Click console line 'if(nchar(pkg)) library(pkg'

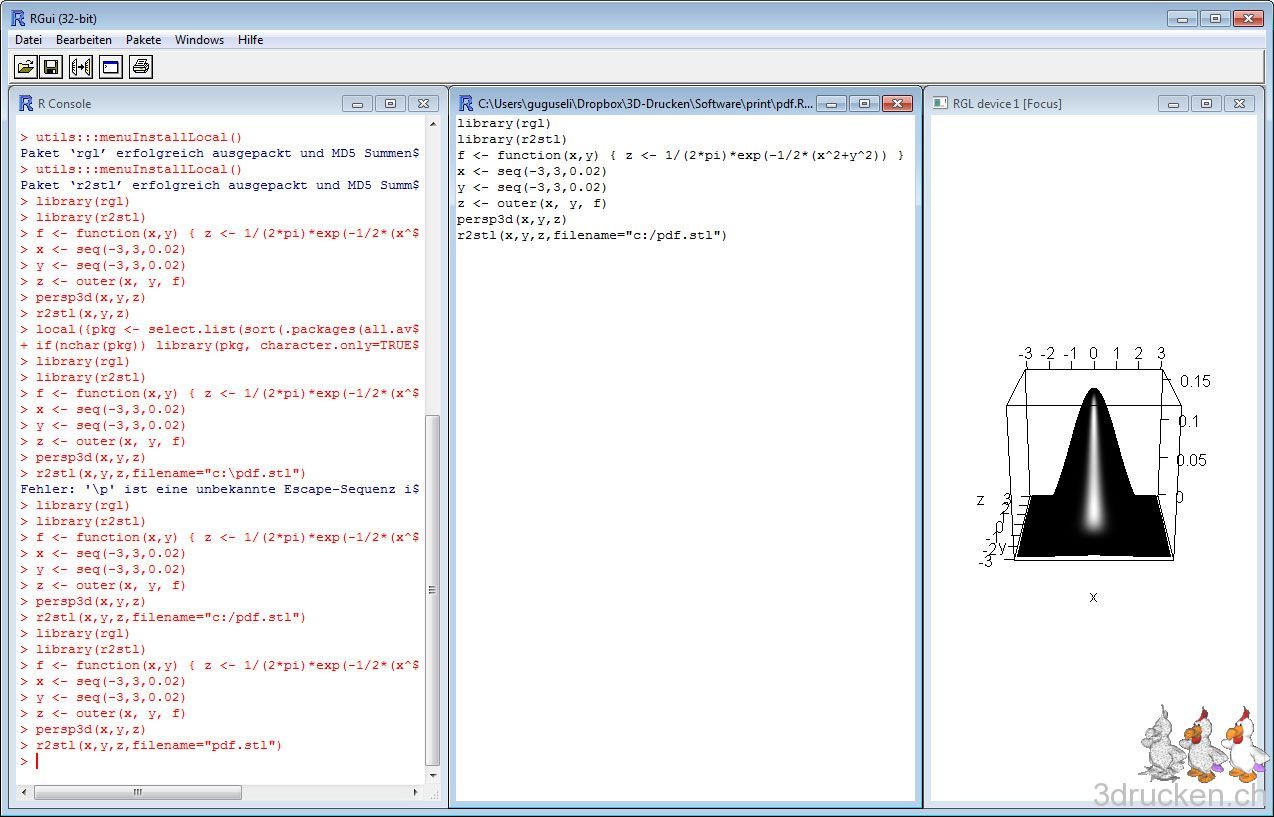pos(220,345)
